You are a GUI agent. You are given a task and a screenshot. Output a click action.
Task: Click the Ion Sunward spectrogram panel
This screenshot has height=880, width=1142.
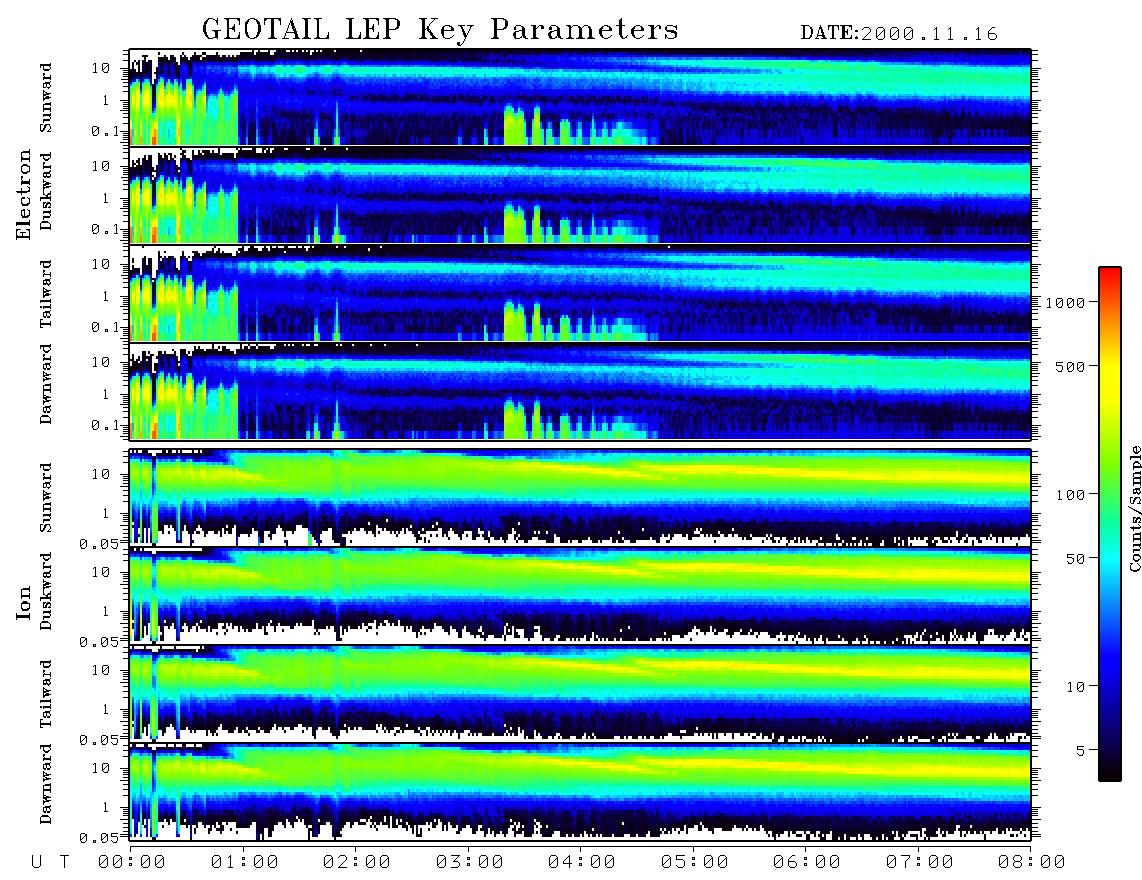580,498
